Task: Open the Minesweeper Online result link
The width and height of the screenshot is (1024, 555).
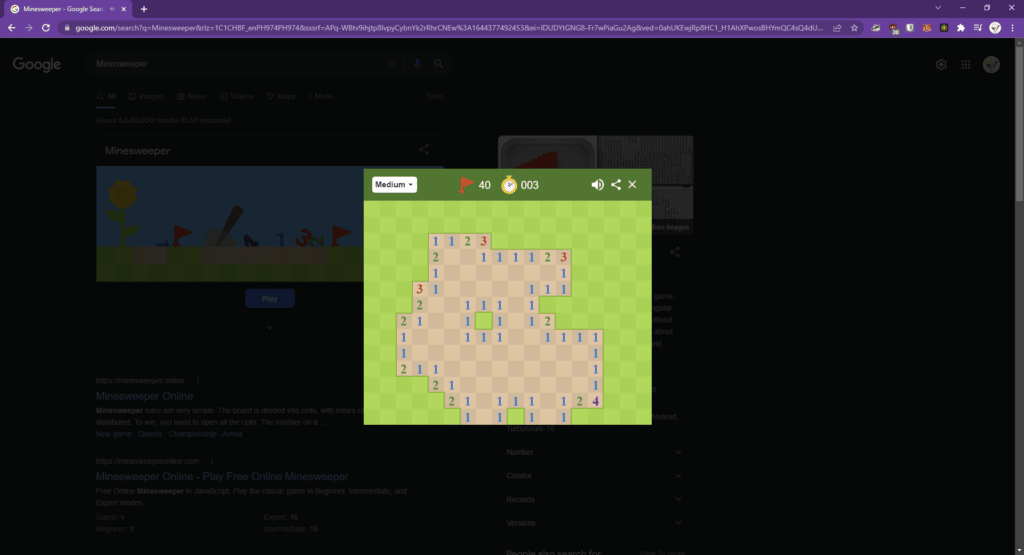Action: pyautogui.click(x=144, y=396)
